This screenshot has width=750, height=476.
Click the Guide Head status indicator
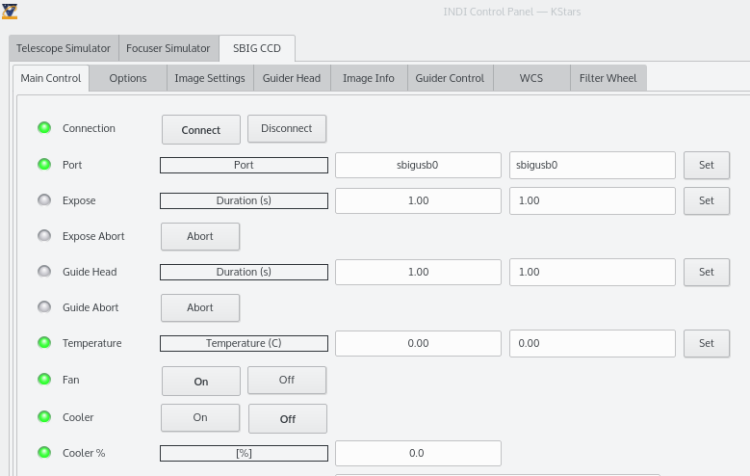pyautogui.click(x=44, y=272)
